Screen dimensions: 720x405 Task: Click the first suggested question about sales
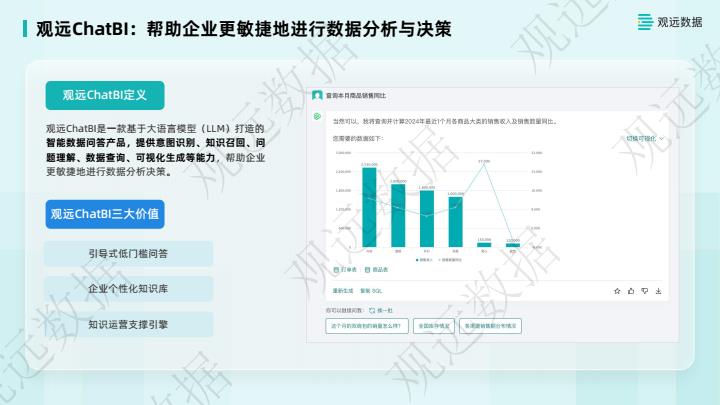click(x=366, y=326)
